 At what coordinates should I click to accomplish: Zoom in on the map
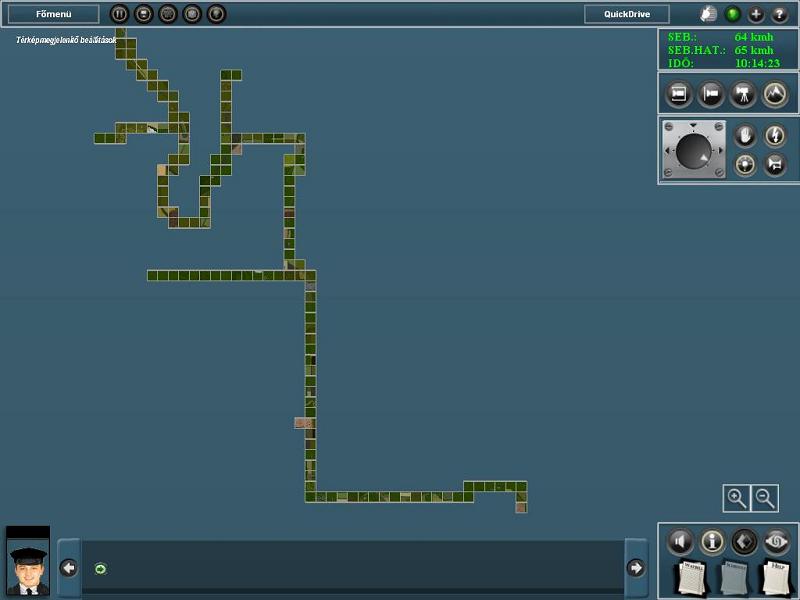[737, 498]
